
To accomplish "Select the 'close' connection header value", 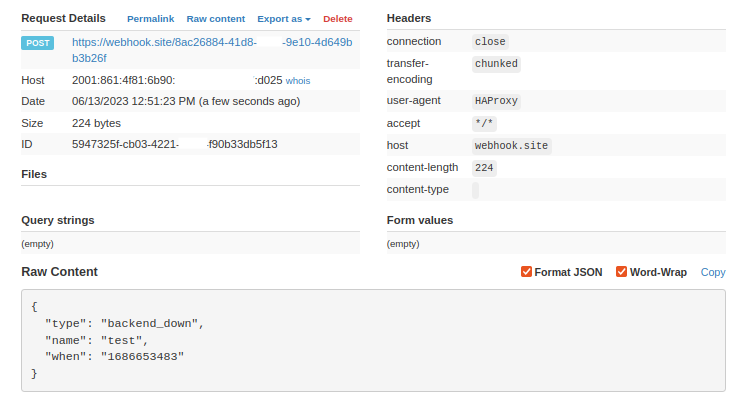I will pyautogui.click(x=490, y=42).
